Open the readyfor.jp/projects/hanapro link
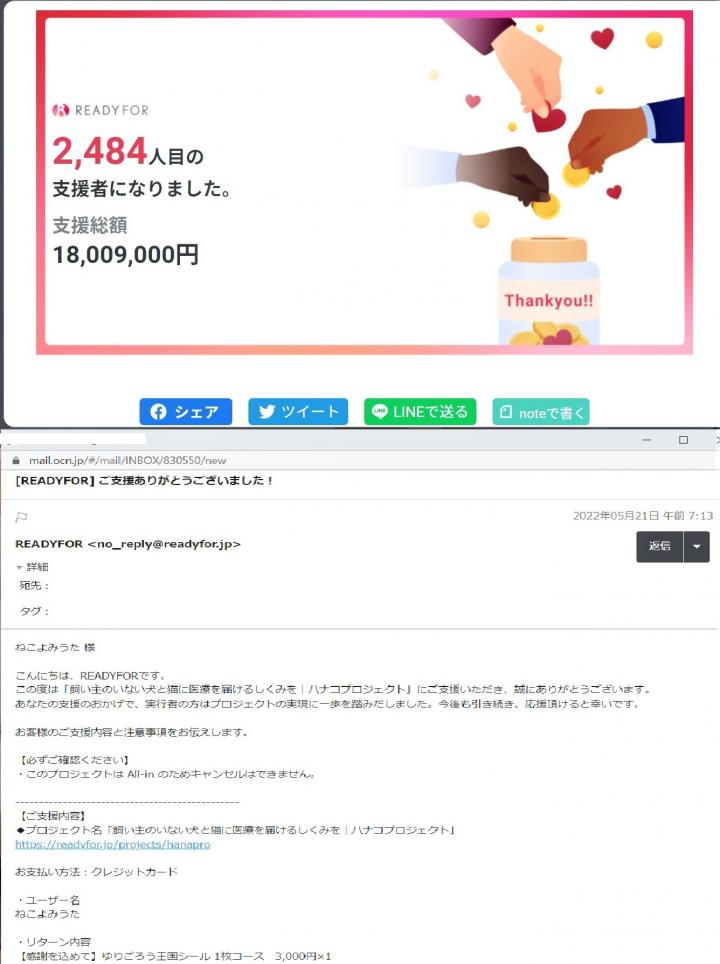Screen dimensions: 720x964 (113, 844)
